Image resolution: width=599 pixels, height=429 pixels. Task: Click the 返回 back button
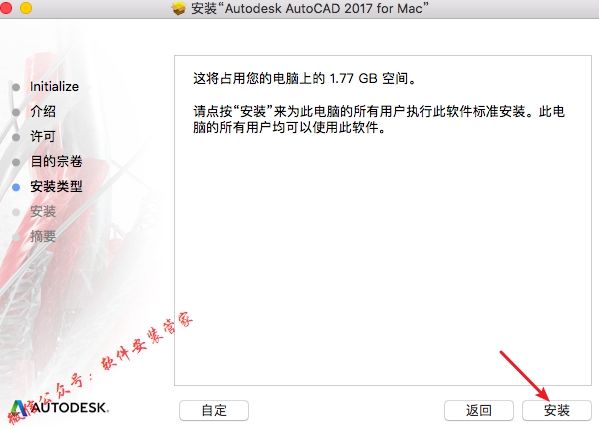[479, 410]
